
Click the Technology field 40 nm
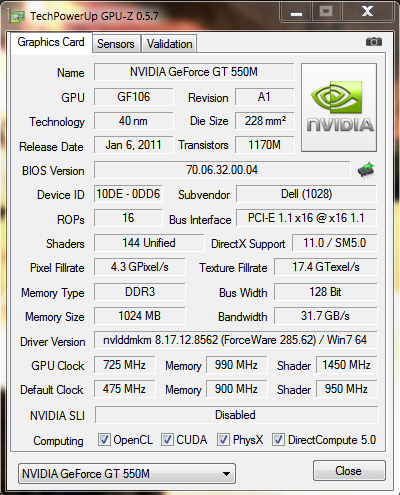(134, 121)
